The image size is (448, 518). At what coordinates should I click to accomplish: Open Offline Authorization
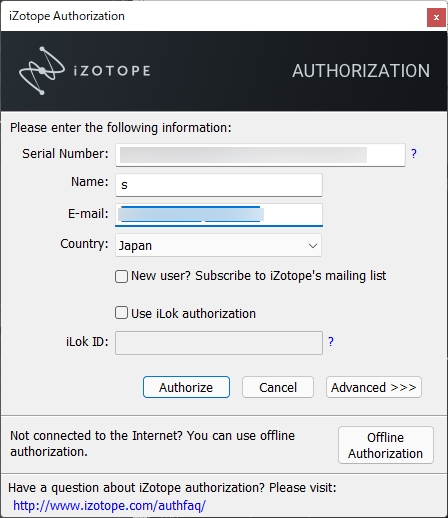click(x=386, y=445)
